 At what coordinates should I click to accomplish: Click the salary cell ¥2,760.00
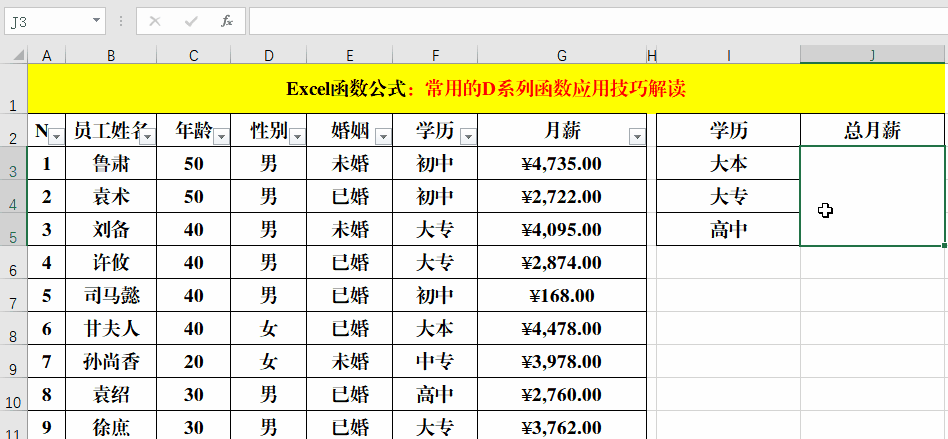click(562, 394)
